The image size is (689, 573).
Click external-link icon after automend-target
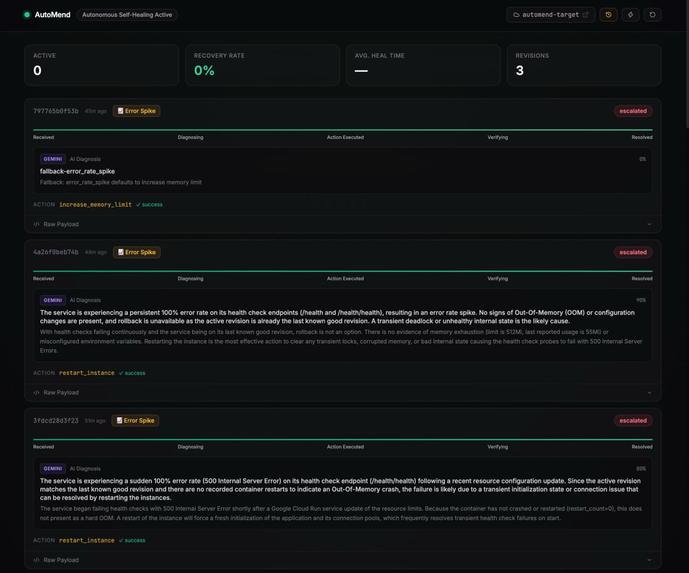pyautogui.click(x=585, y=15)
